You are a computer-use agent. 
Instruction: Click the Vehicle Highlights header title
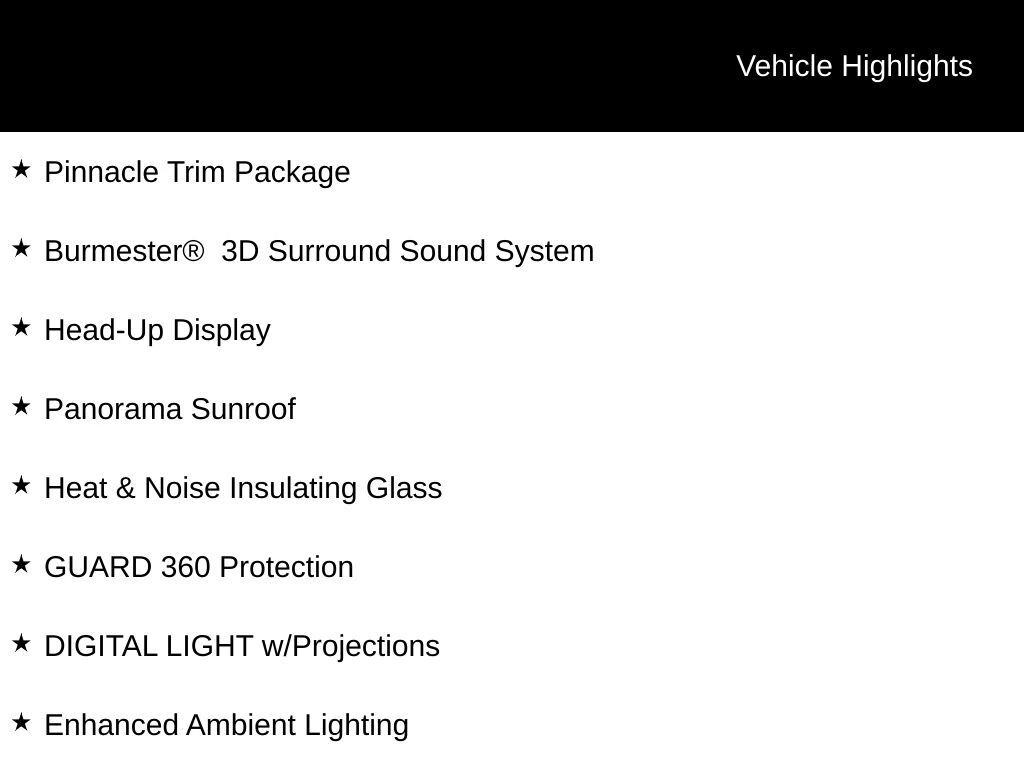click(854, 66)
